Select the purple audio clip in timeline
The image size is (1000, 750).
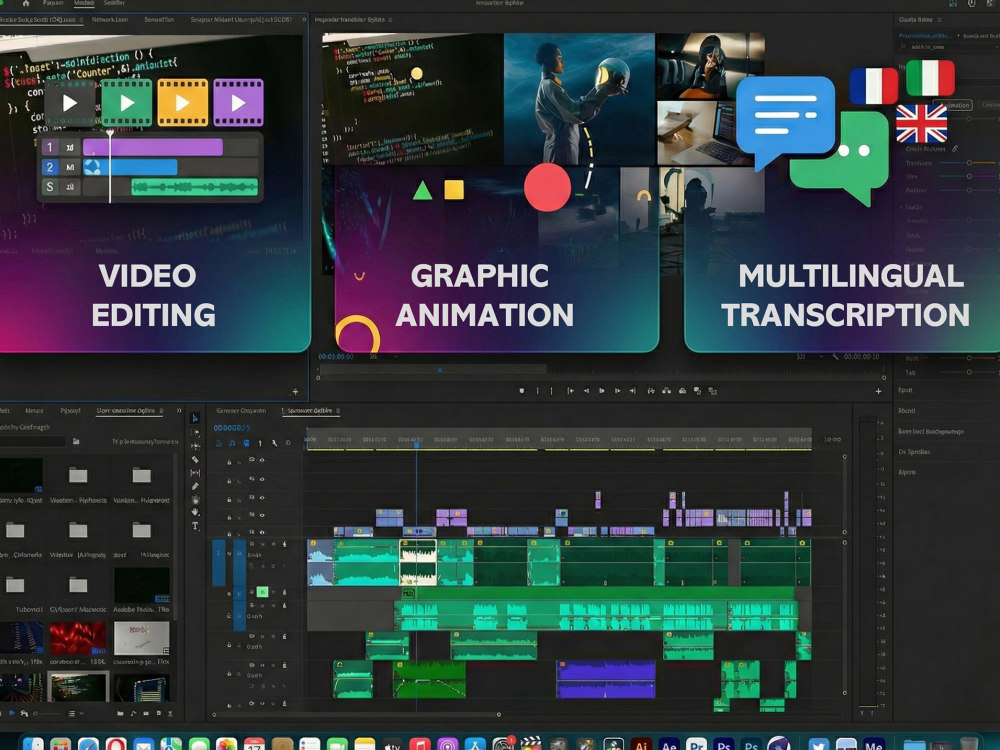[606, 679]
